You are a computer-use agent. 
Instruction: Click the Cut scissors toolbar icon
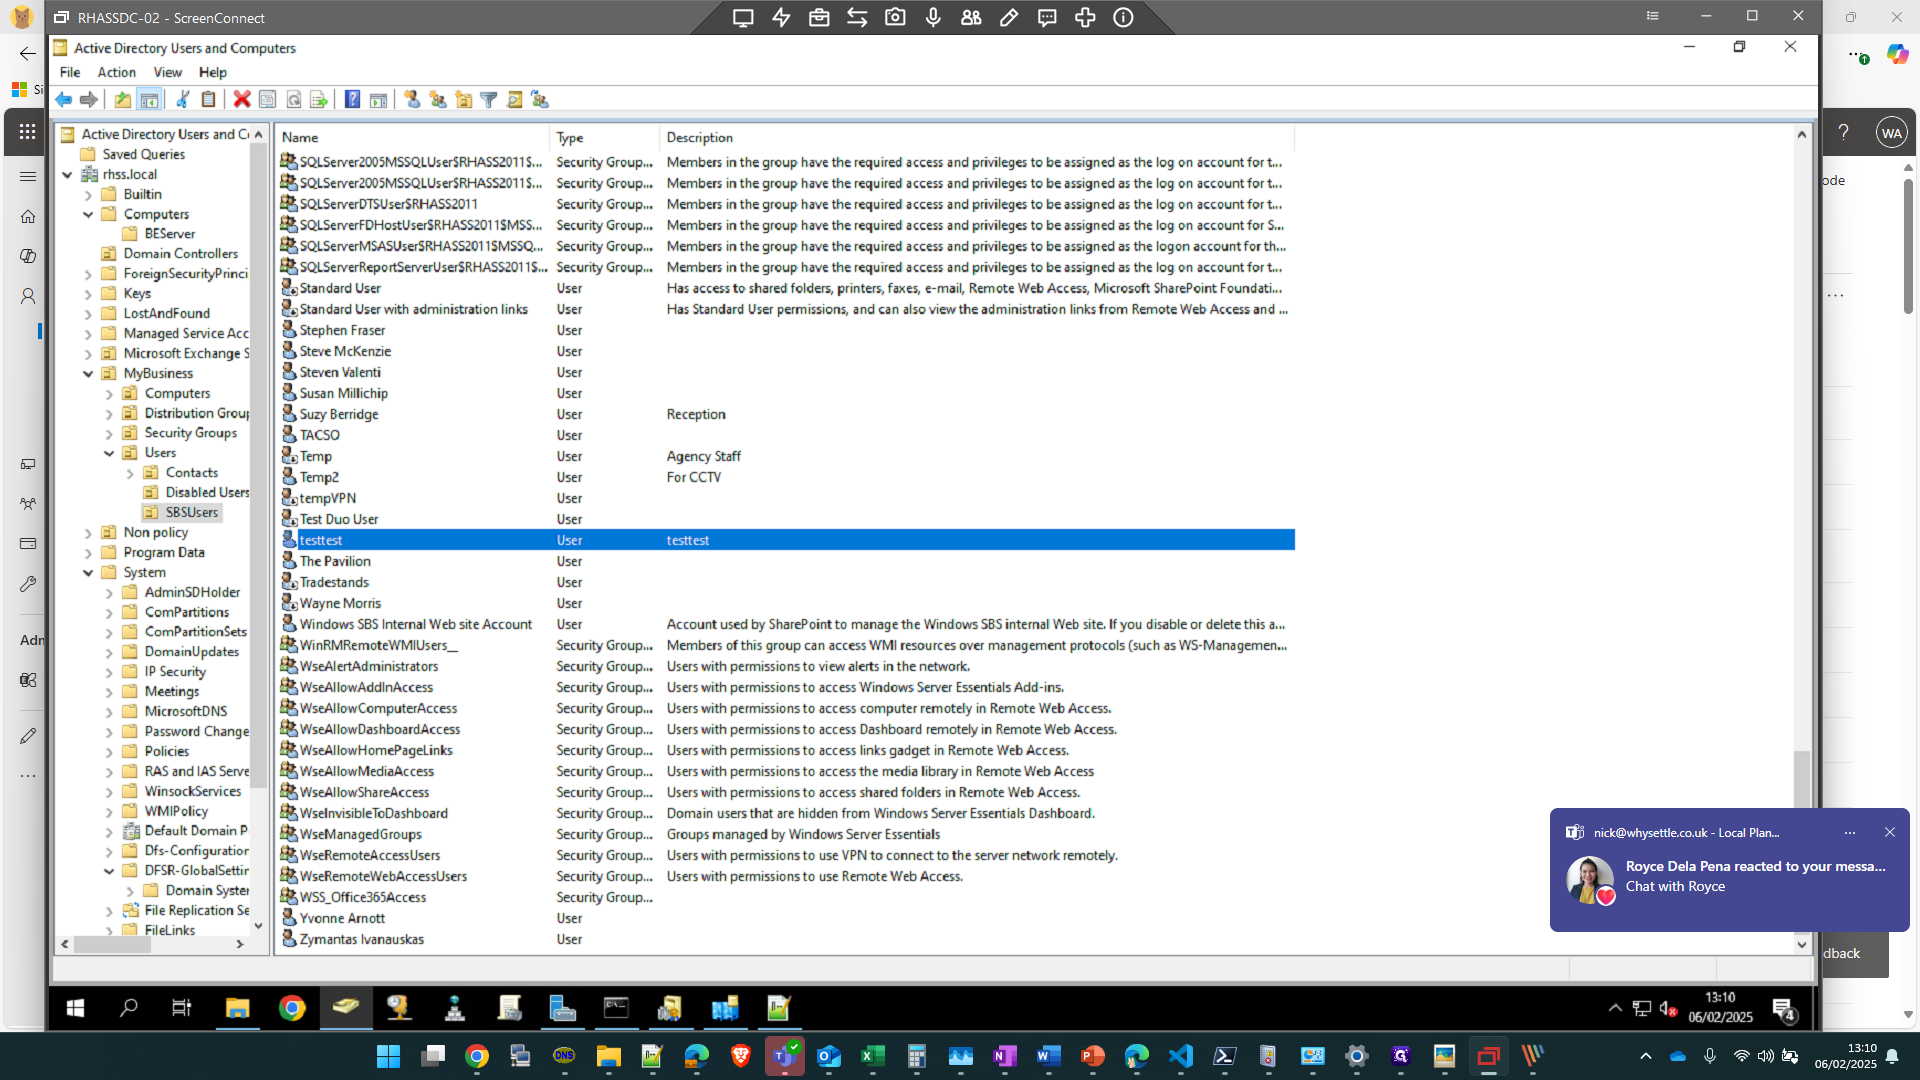(183, 99)
